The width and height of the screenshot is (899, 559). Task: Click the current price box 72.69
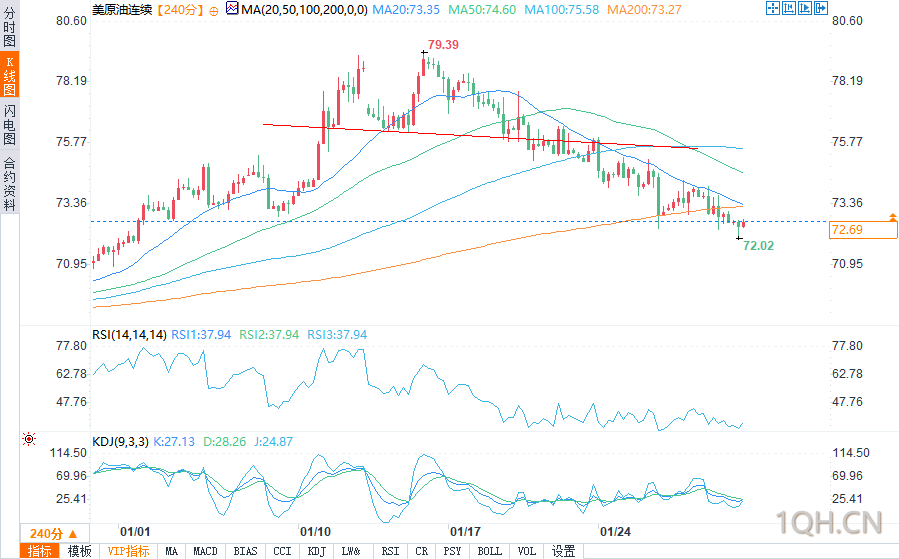point(863,230)
